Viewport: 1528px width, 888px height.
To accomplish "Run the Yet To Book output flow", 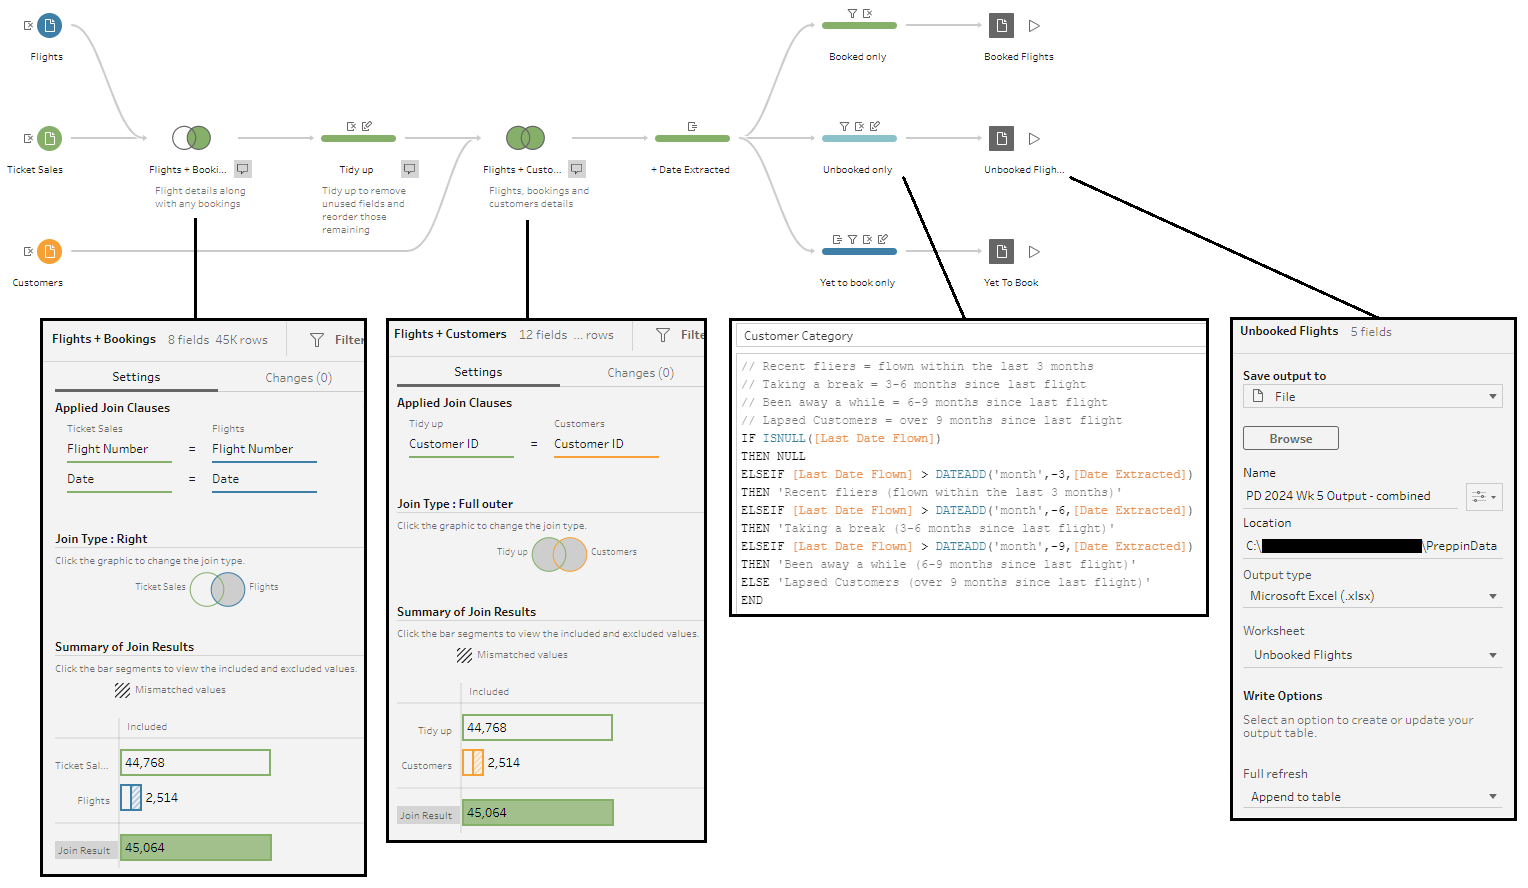I will pyautogui.click(x=1034, y=252).
